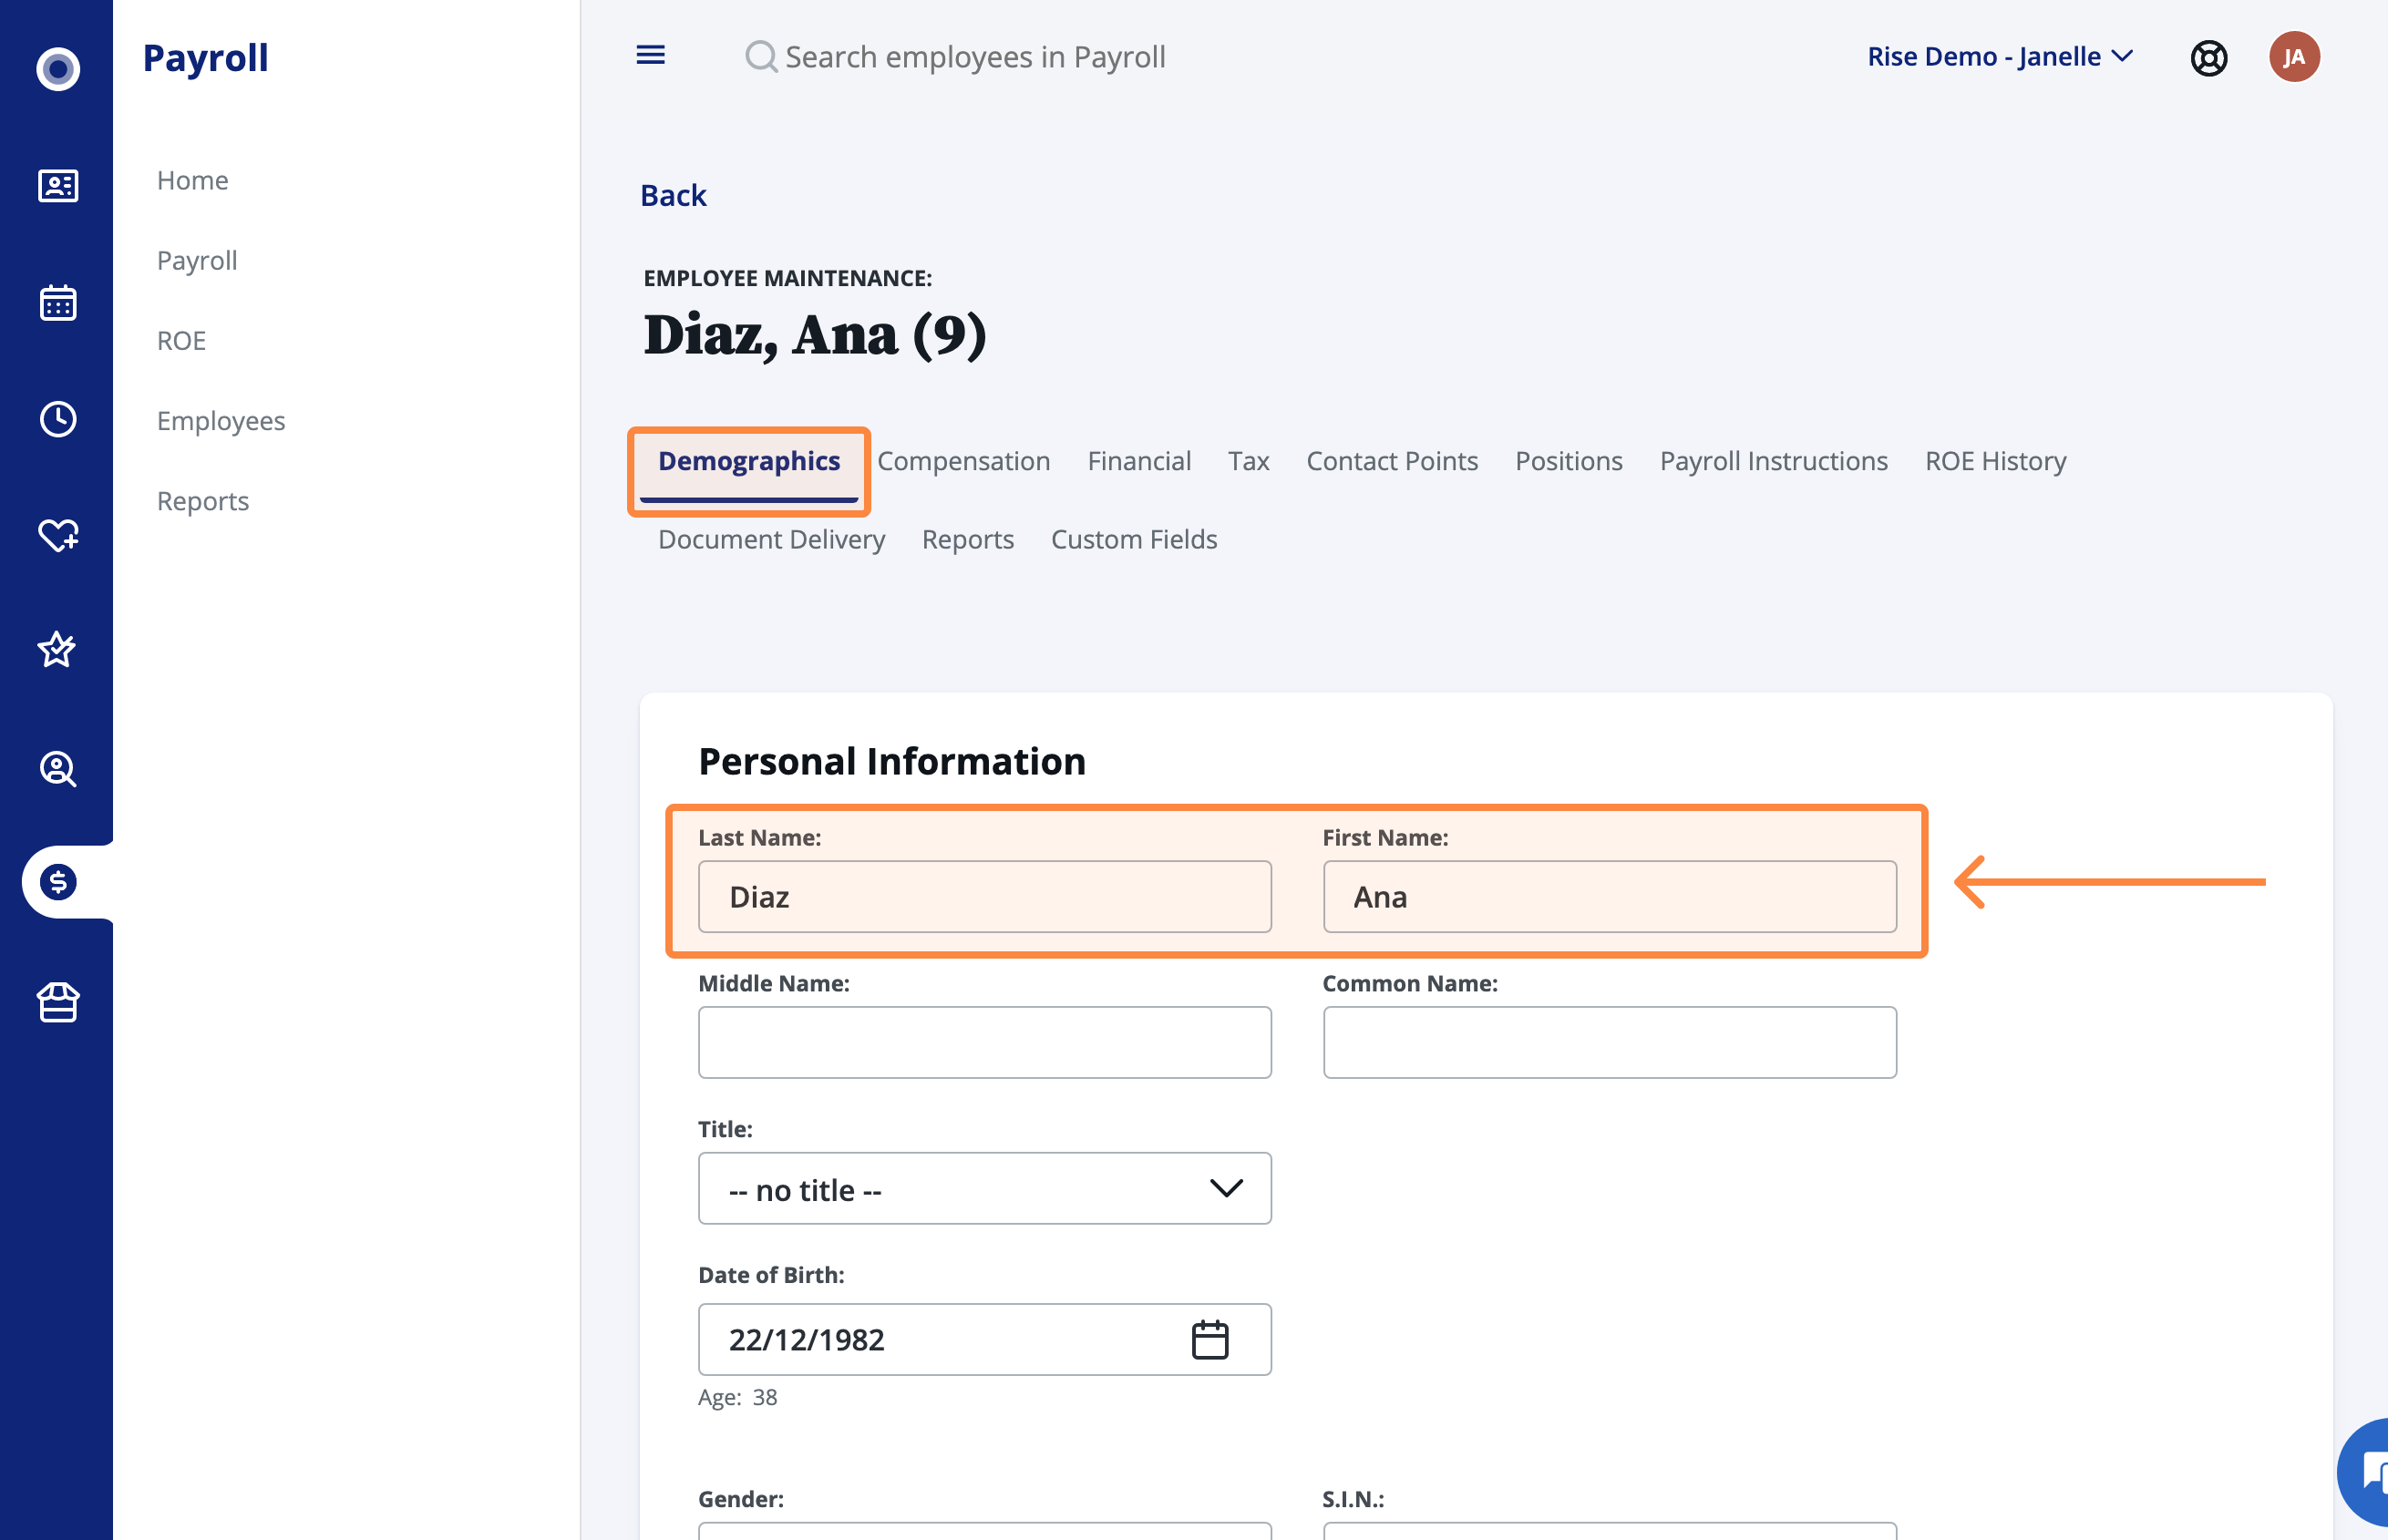Switch to the Compensation tab

click(x=964, y=461)
